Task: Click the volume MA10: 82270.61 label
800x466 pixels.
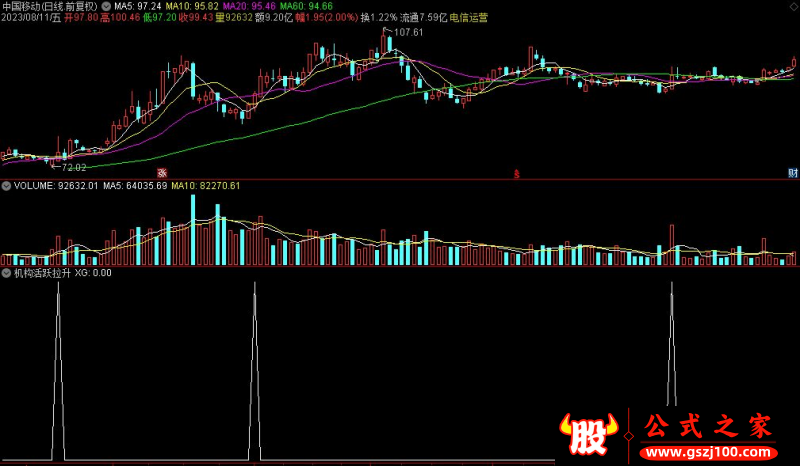Action: [x=206, y=186]
